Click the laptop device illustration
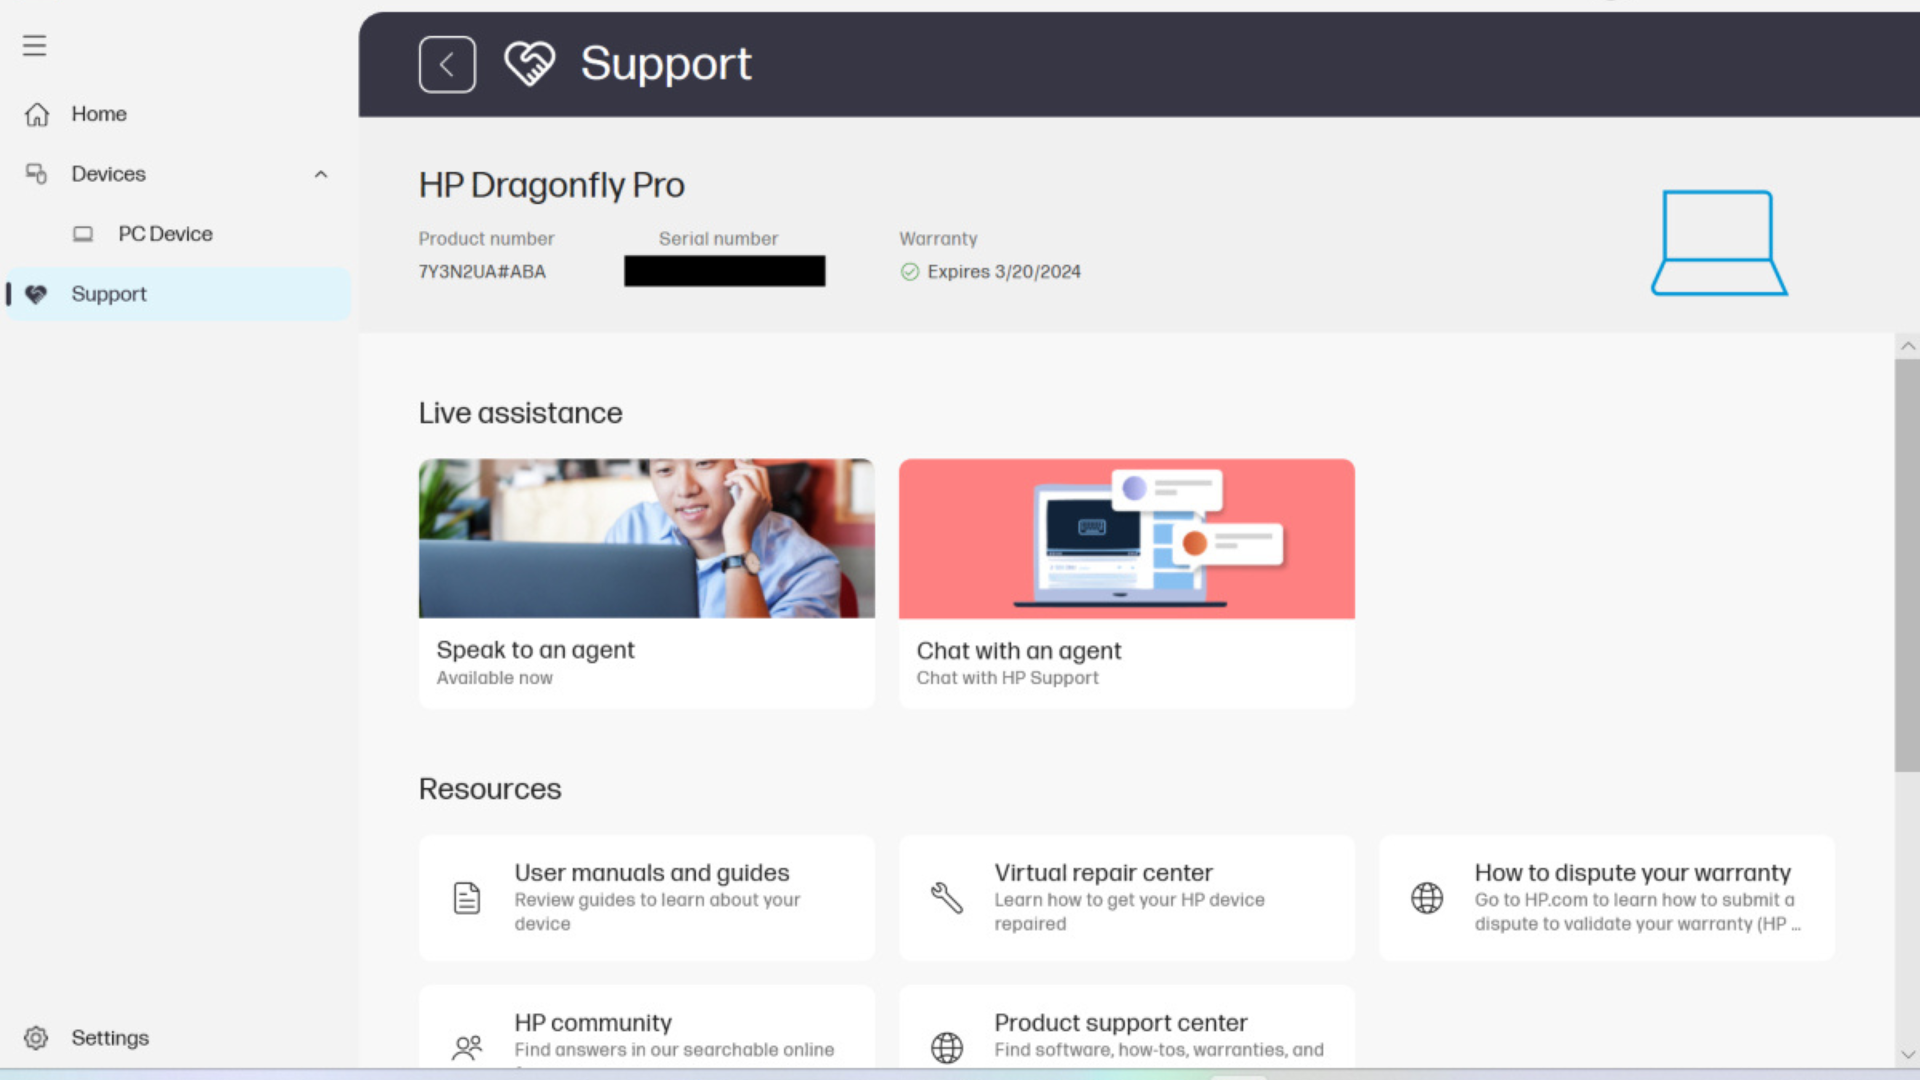The height and width of the screenshot is (1080, 1920). click(1718, 243)
